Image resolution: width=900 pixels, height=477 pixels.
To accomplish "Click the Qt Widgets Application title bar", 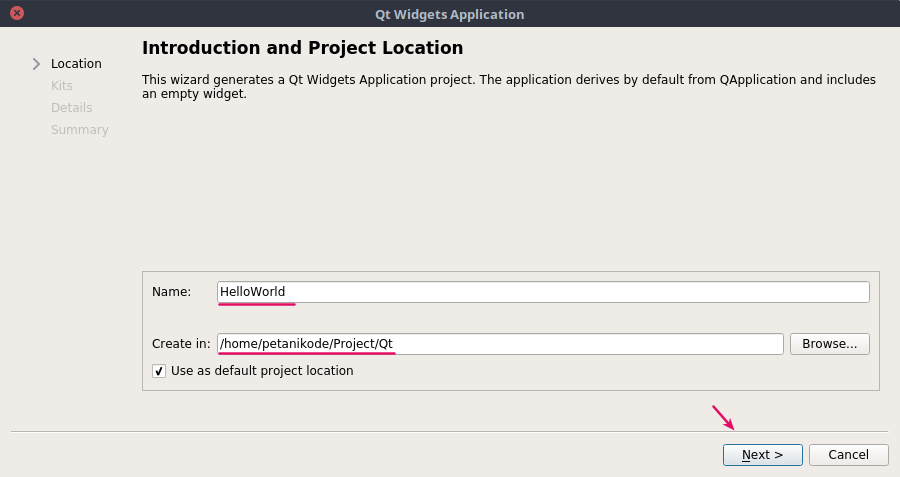I will (450, 14).
